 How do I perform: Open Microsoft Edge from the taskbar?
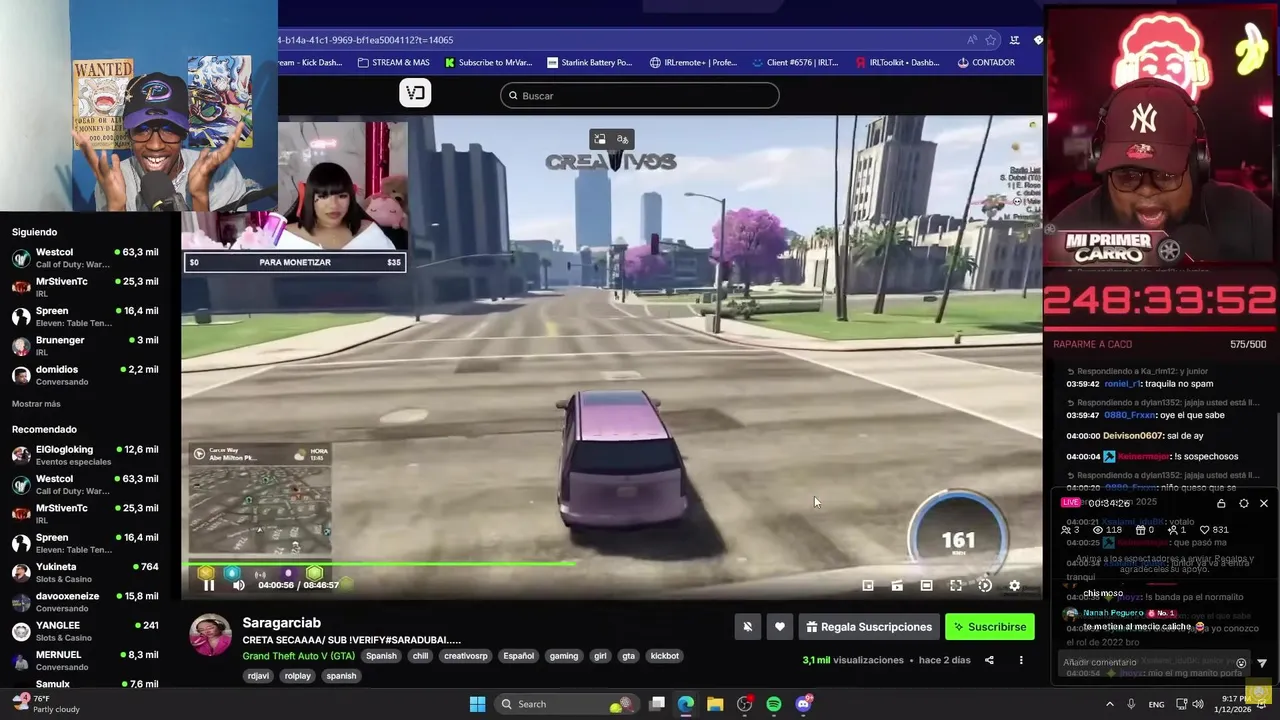(x=686, y=704)
